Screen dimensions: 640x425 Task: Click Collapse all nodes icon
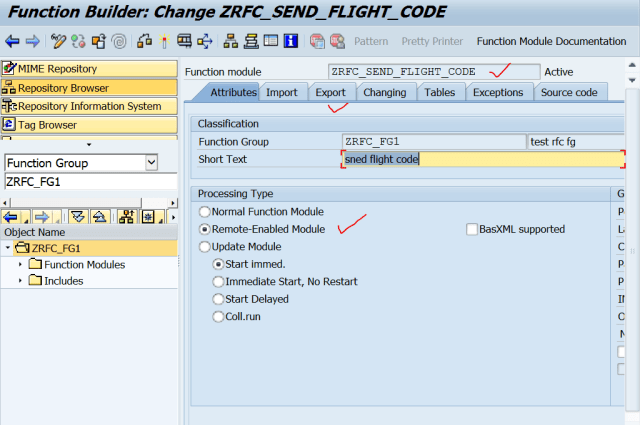click(99, 217)
